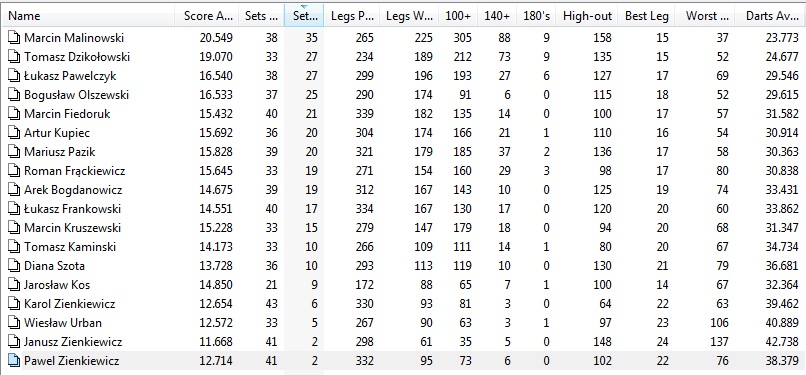Click darts average value 23.773
The width and height of the screenshot is (806, 375).
tap(781, 38)
